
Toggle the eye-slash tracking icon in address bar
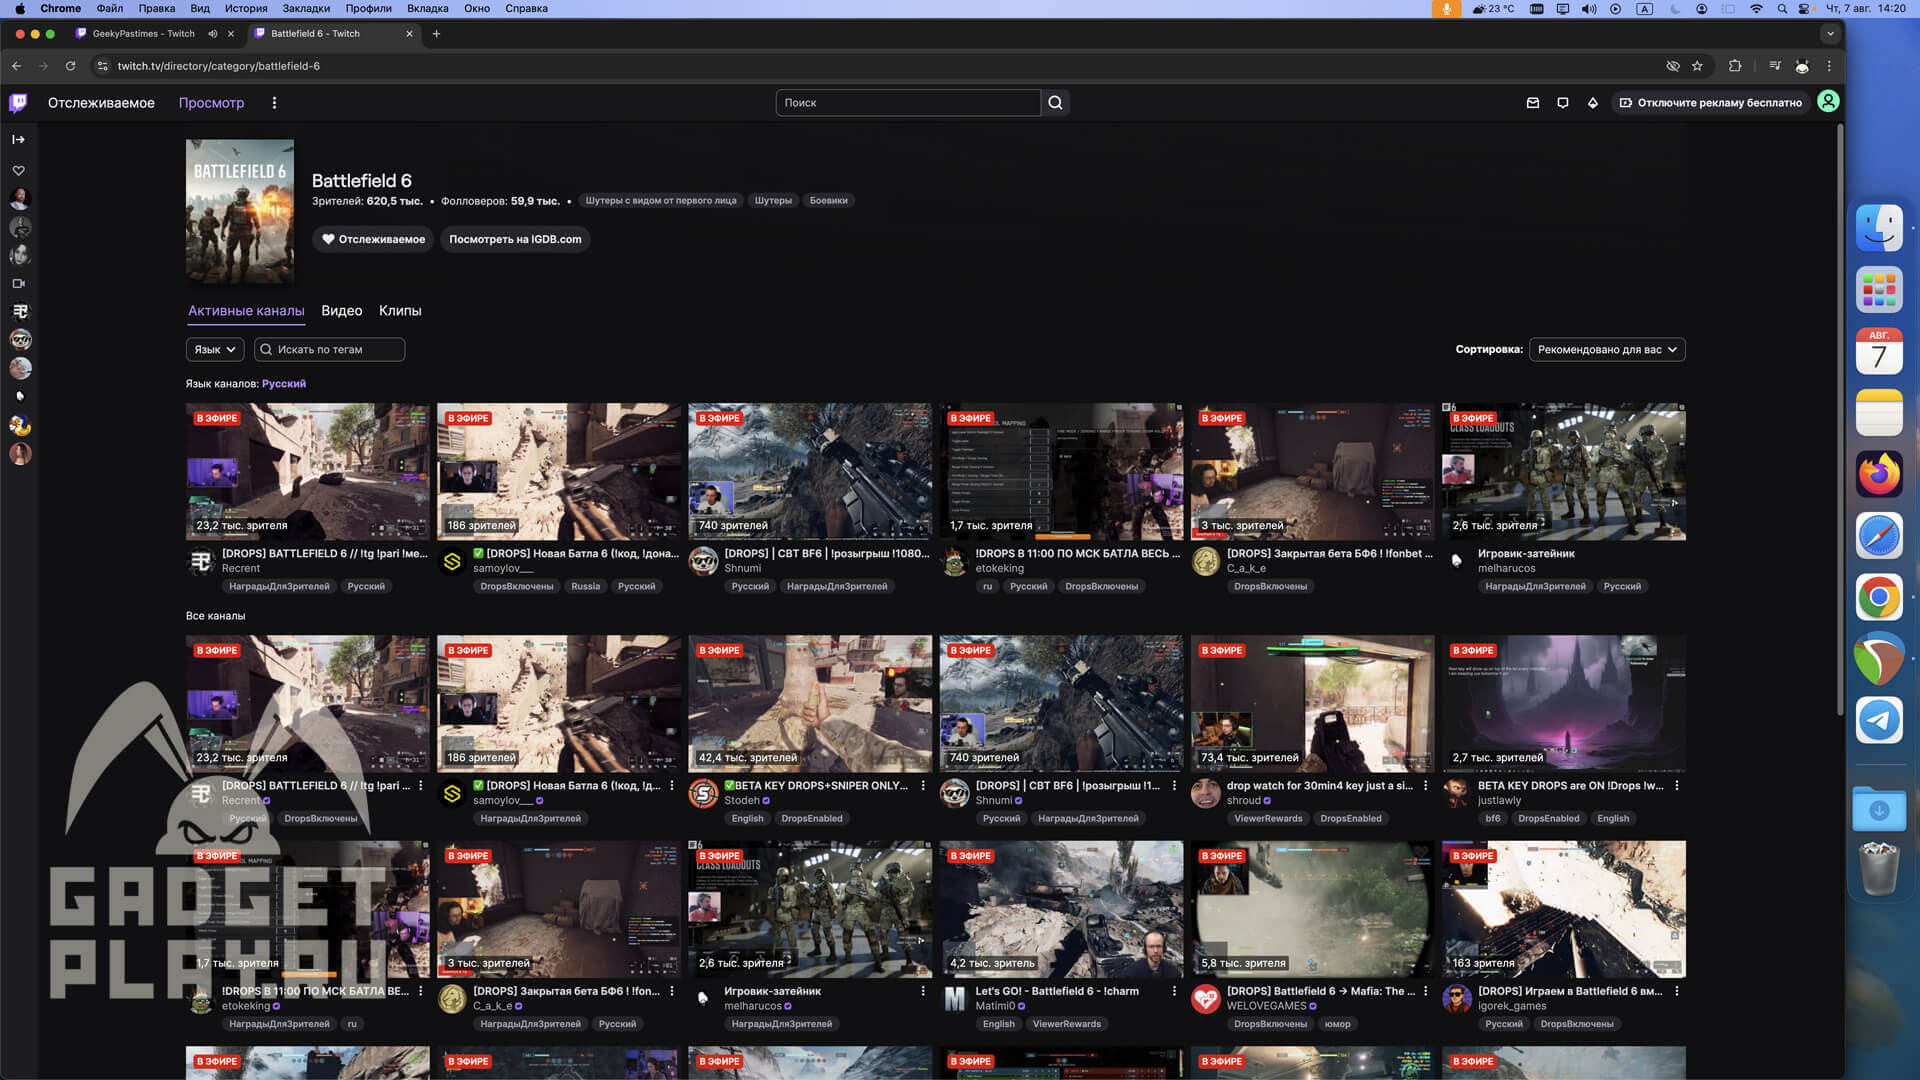(1673, 66)
